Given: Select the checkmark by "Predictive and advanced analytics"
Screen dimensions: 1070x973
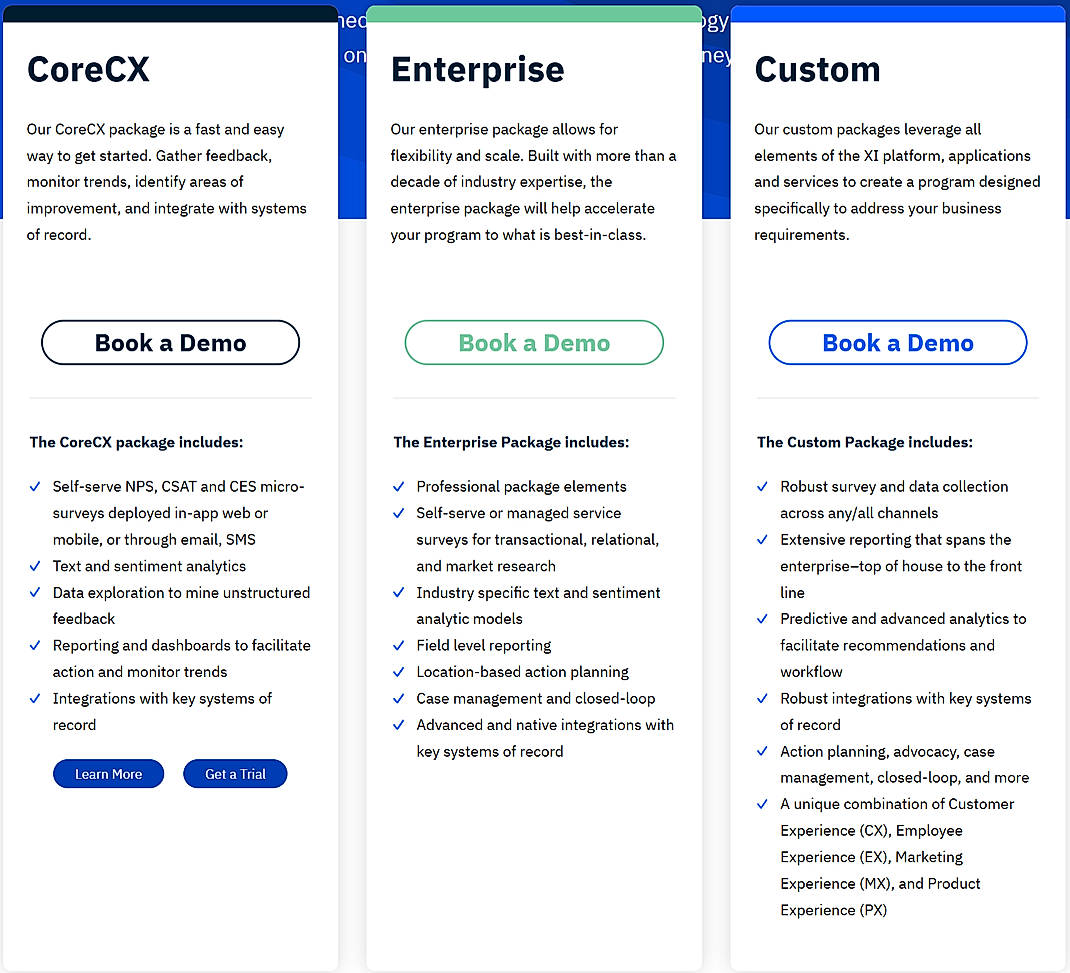Looking at the screenshot, I should [762, 619].
